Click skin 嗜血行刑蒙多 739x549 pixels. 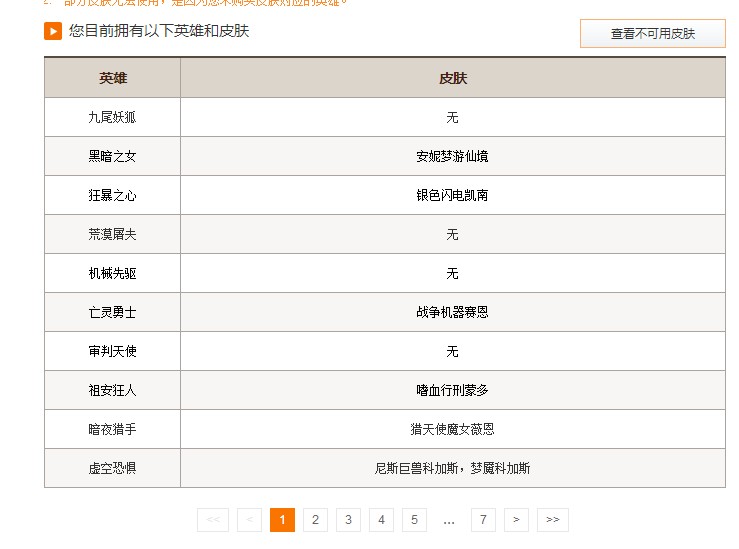tap(452, 390)
